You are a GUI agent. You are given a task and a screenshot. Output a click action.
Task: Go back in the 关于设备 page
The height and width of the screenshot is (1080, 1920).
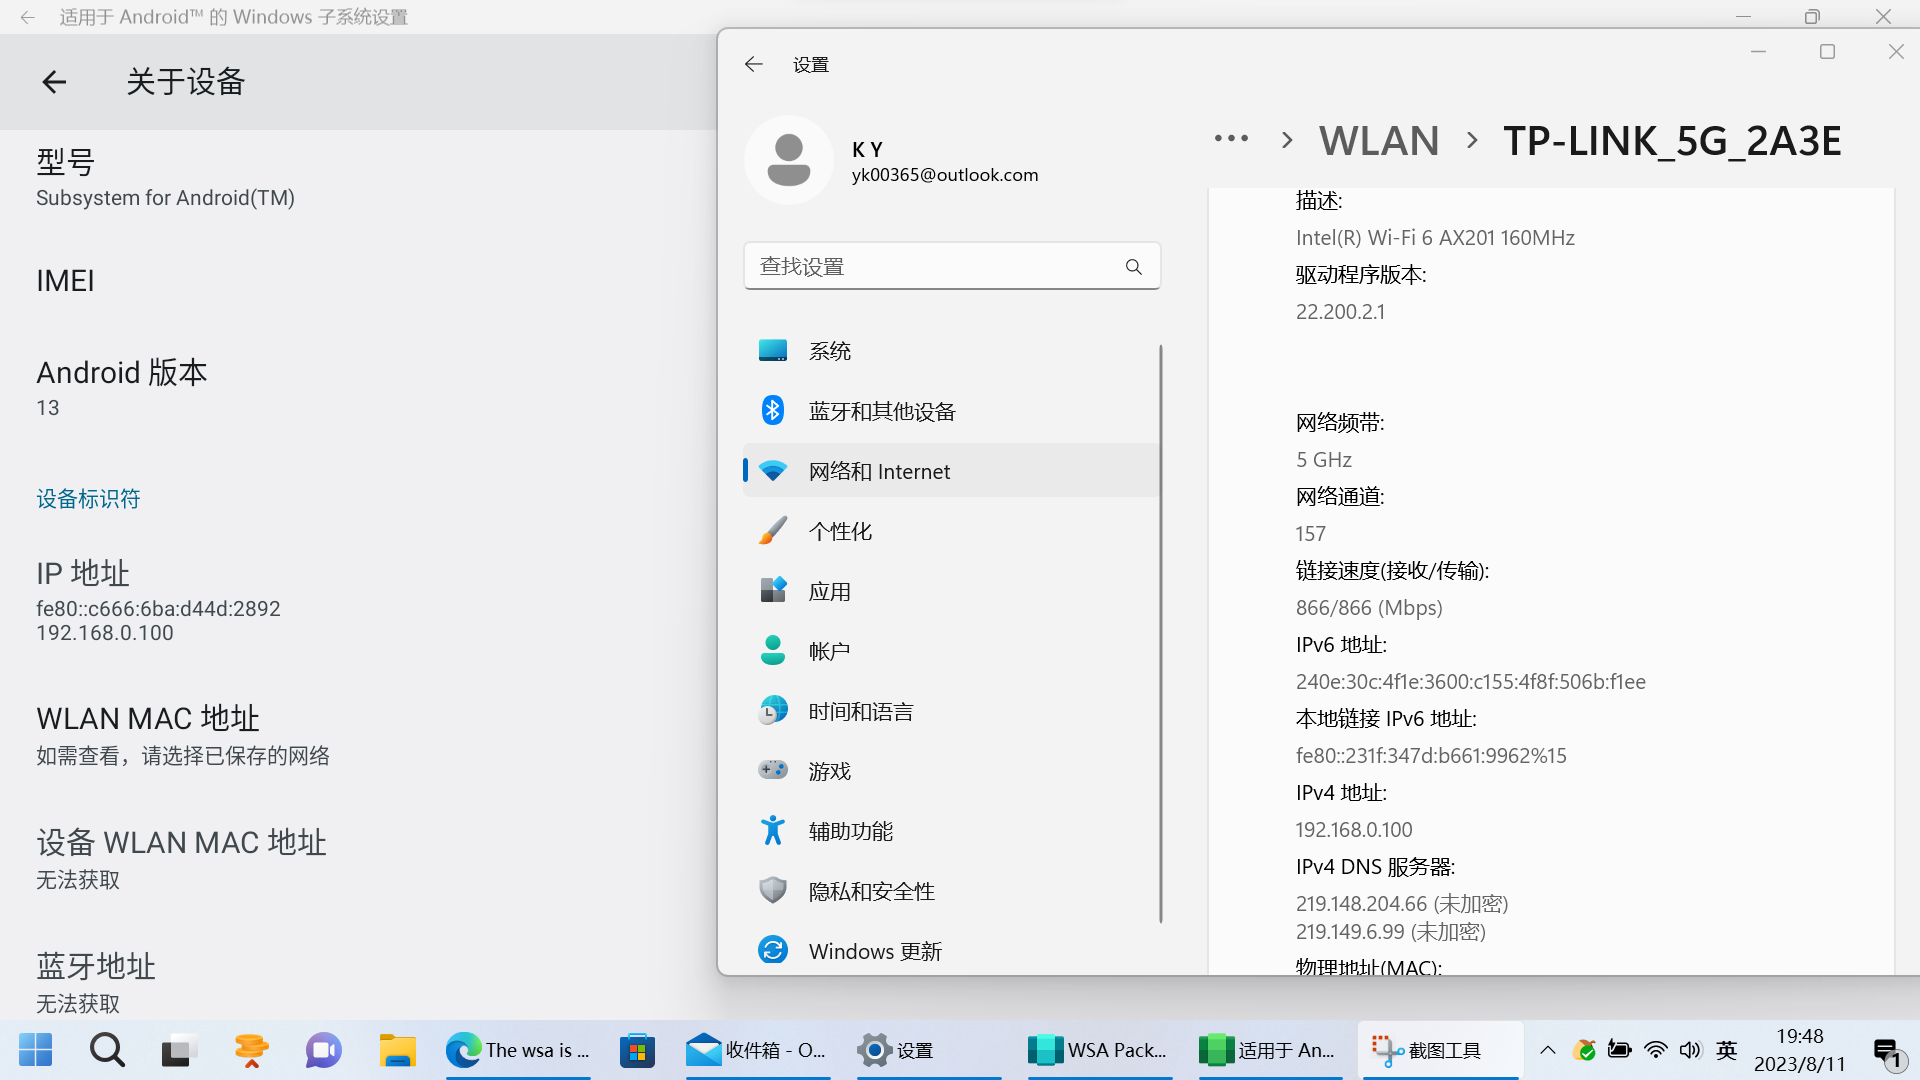coord(54,82)
